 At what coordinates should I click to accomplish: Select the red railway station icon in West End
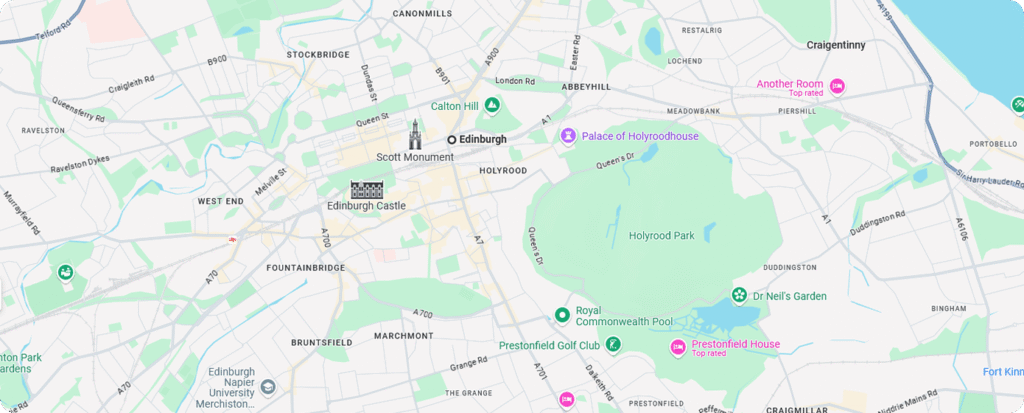coord(232,240)
